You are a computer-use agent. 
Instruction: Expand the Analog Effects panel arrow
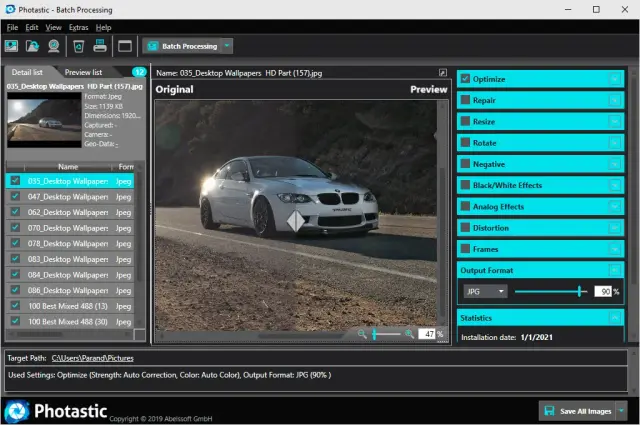click(x=615, y=206)
